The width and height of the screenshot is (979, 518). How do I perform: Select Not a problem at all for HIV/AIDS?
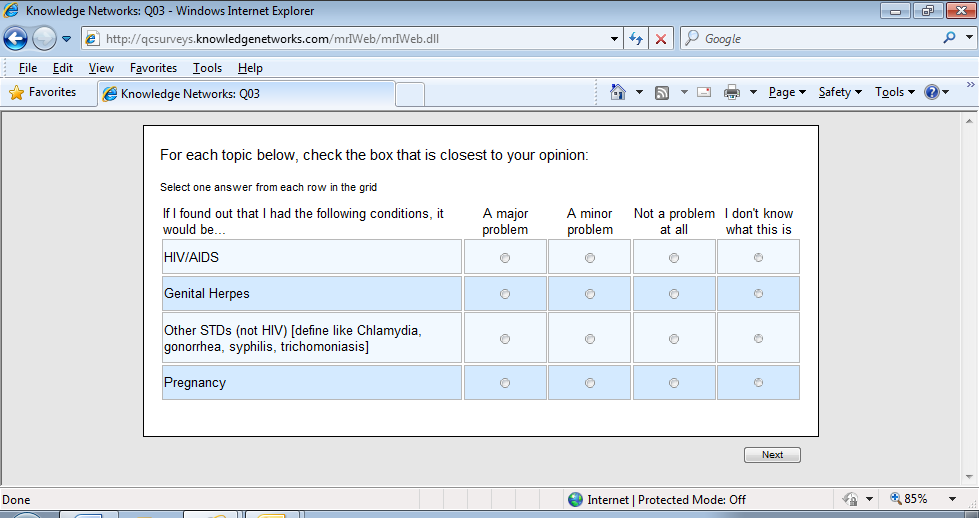coord(674,258)
